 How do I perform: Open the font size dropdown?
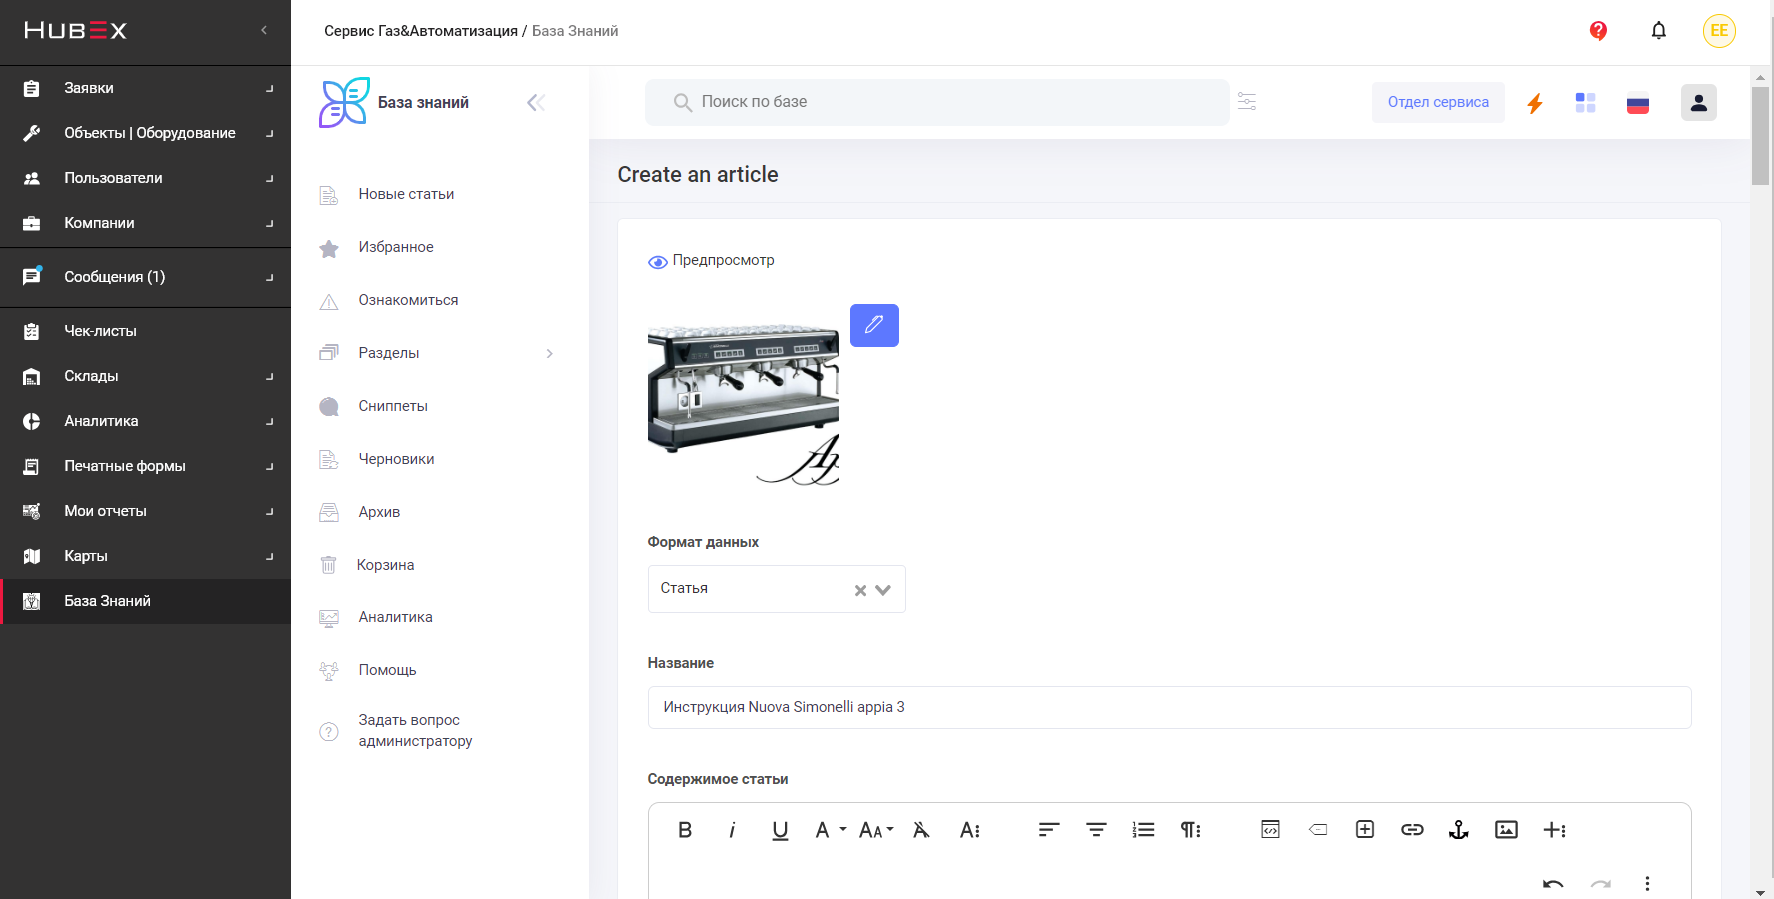(876, 830)
